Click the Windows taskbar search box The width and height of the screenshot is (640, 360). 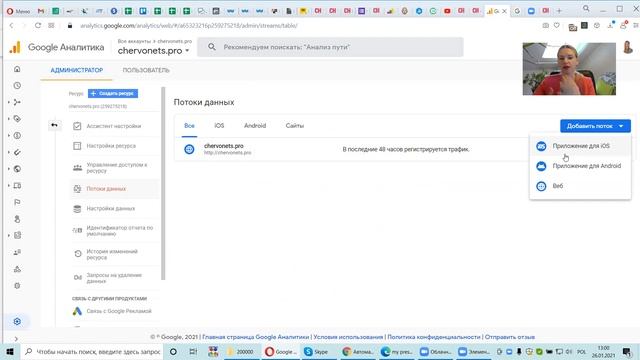[x=92, y=351]
